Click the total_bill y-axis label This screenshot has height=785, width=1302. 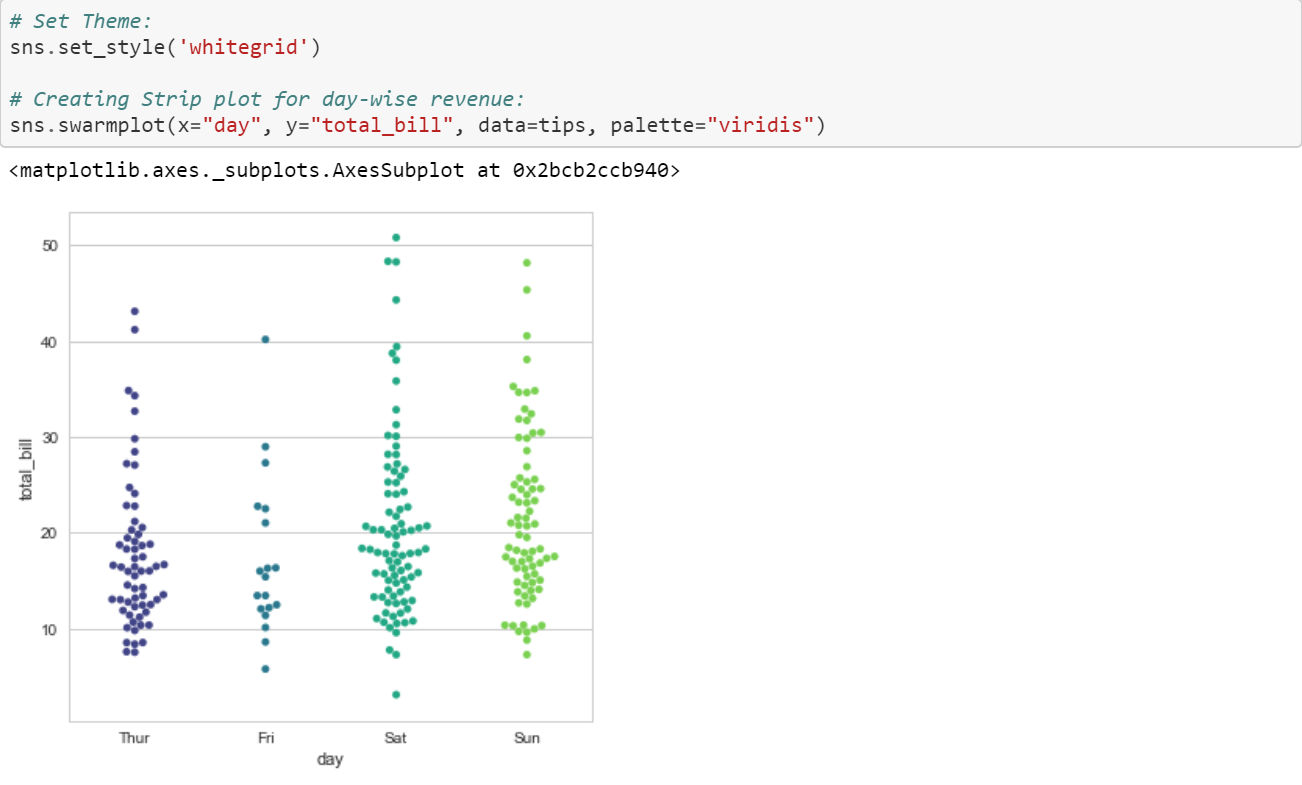coord(27,470)
